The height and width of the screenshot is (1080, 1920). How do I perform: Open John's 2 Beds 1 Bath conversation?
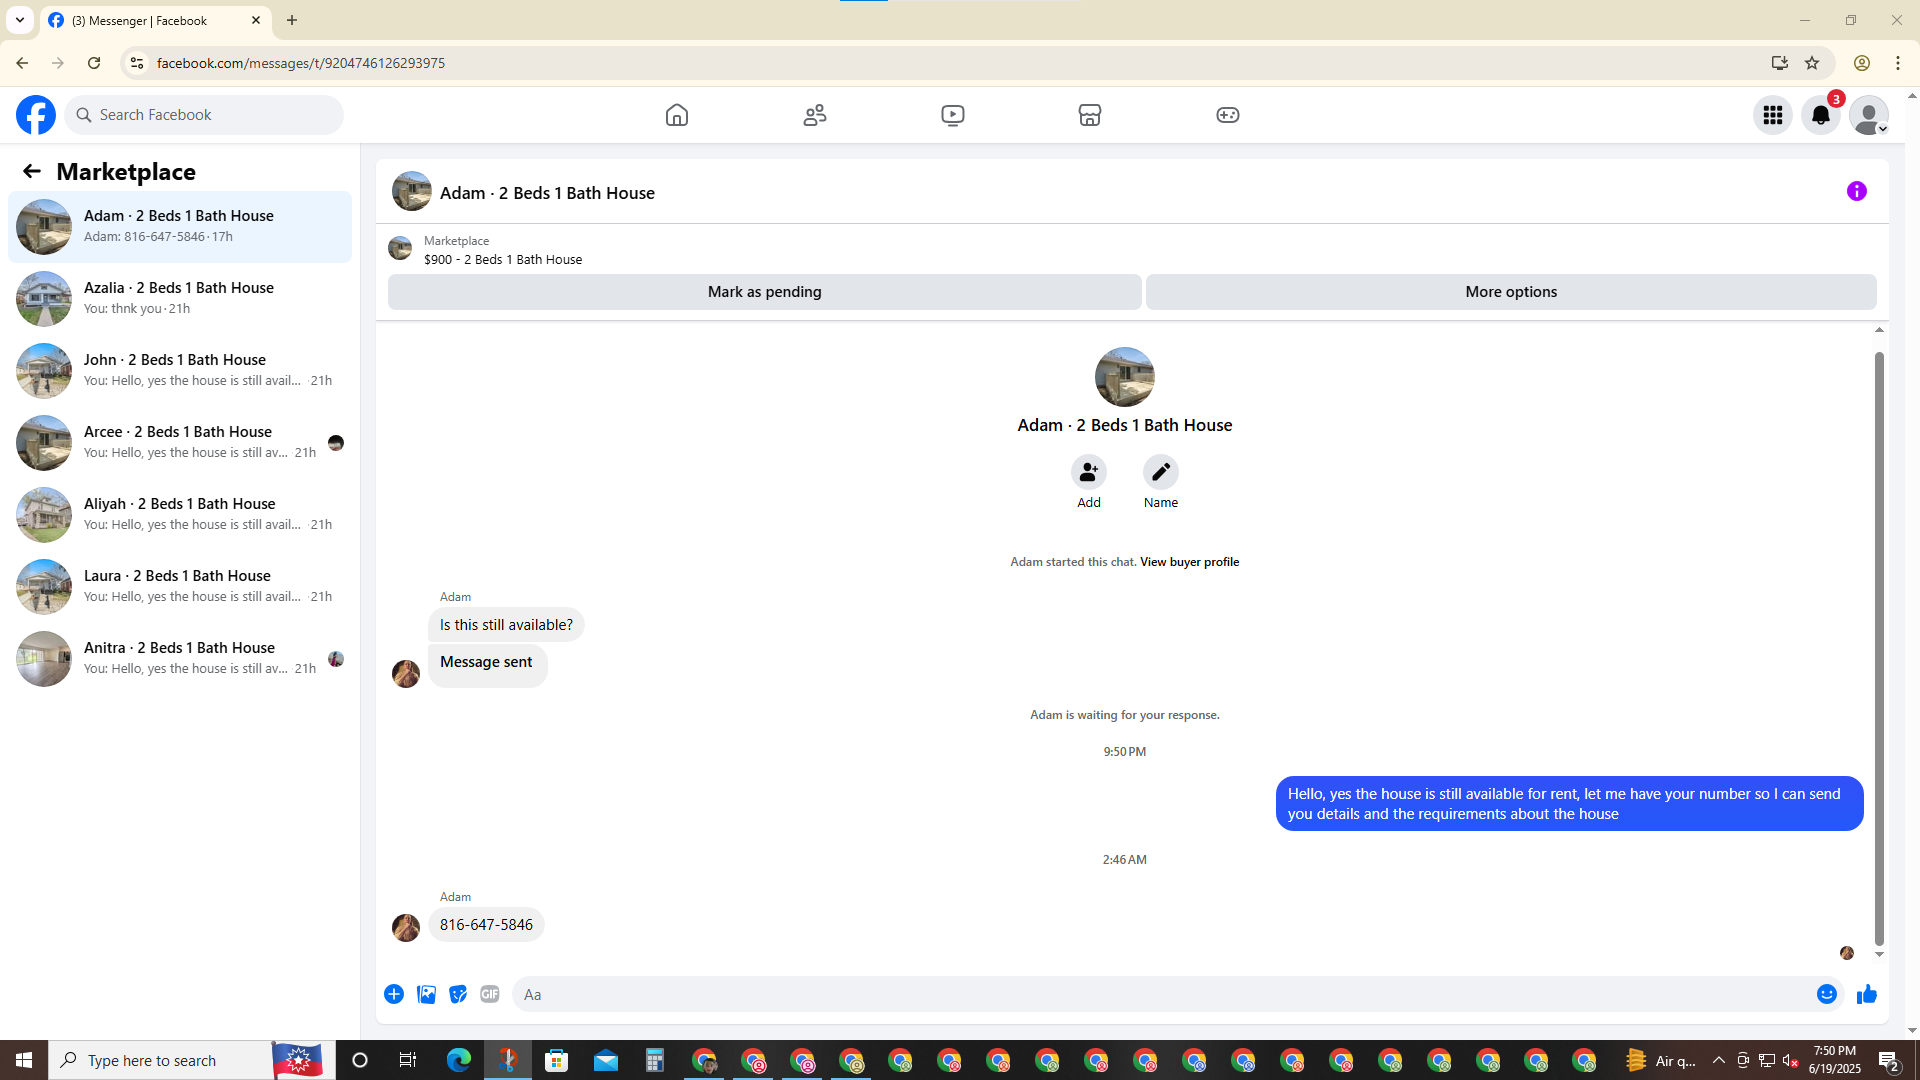click(x=180, y=371)
